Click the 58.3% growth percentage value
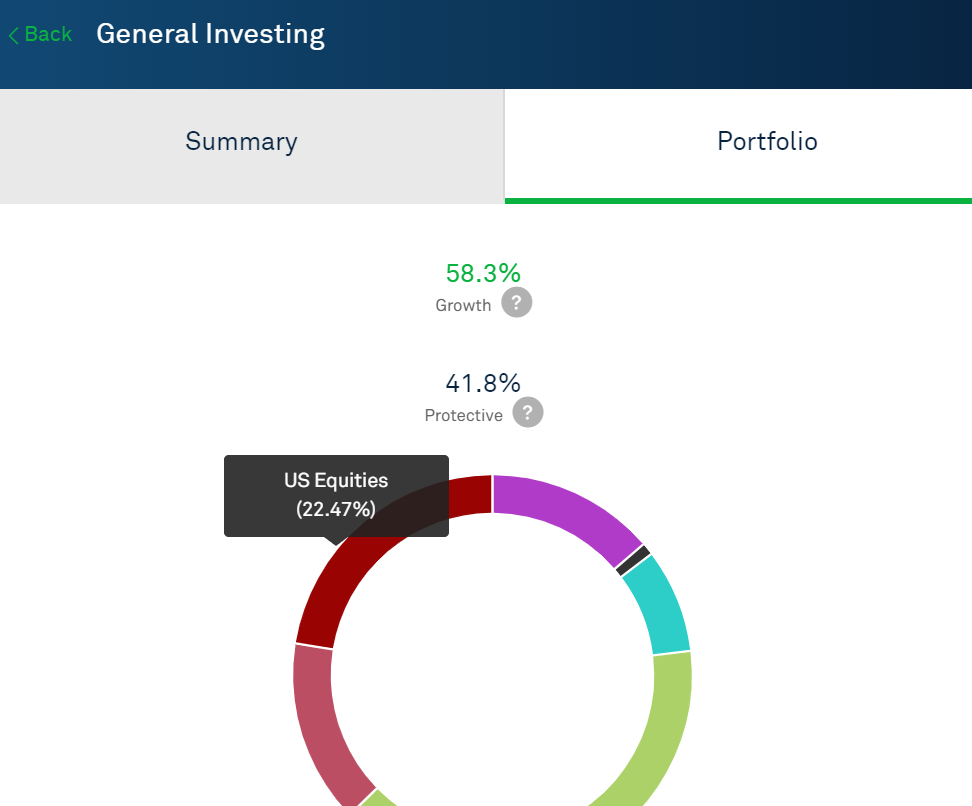 tap(483, 273)
